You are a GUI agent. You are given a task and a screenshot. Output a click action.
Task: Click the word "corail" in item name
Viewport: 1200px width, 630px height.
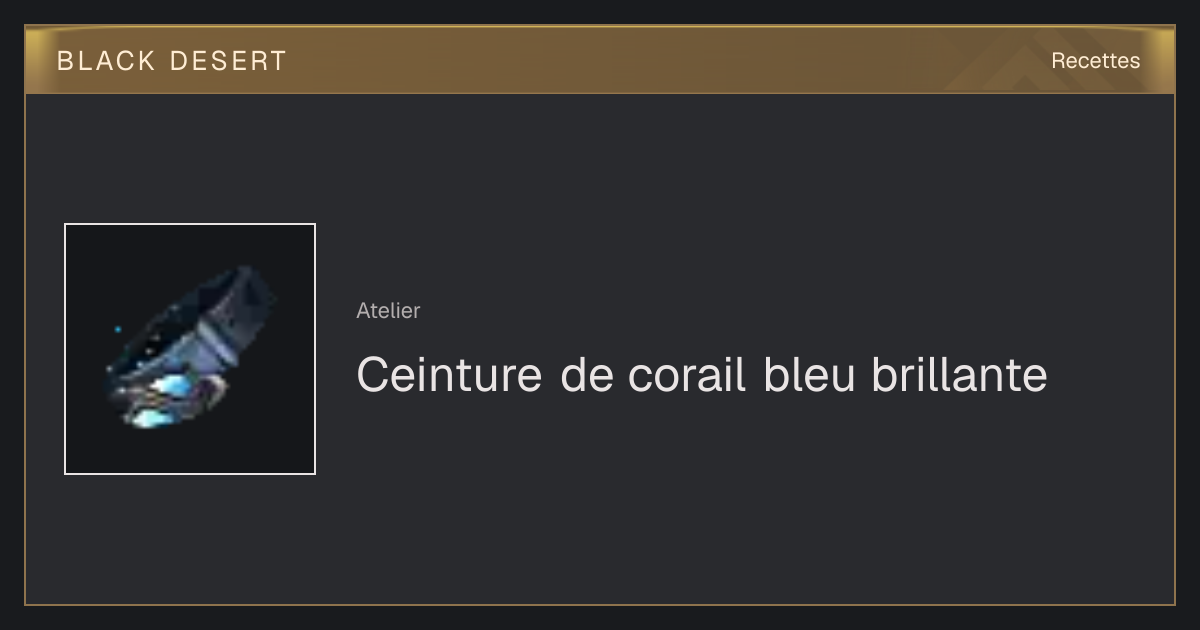[688, 375]
